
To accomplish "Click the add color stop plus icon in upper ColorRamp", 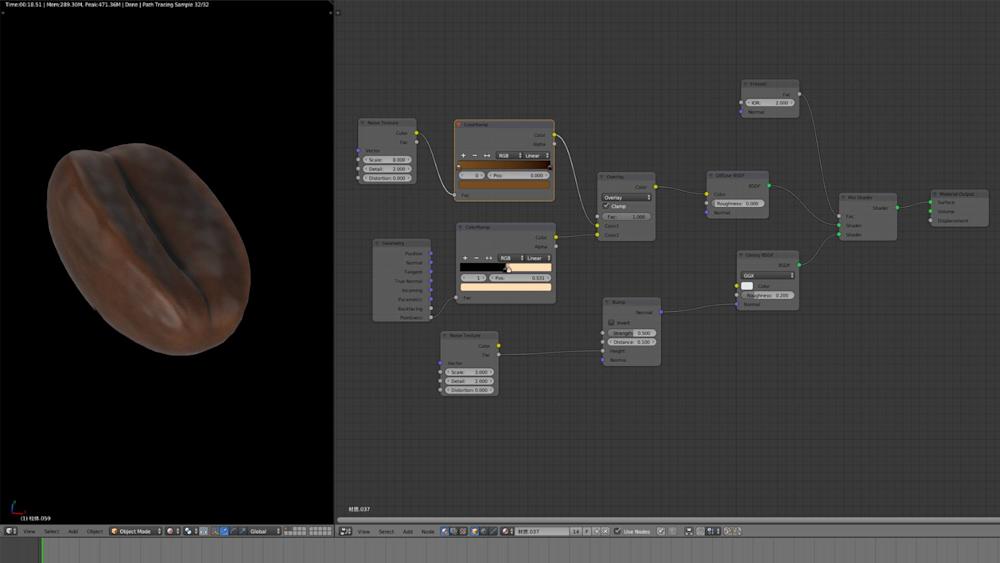I will click(463, 156).
